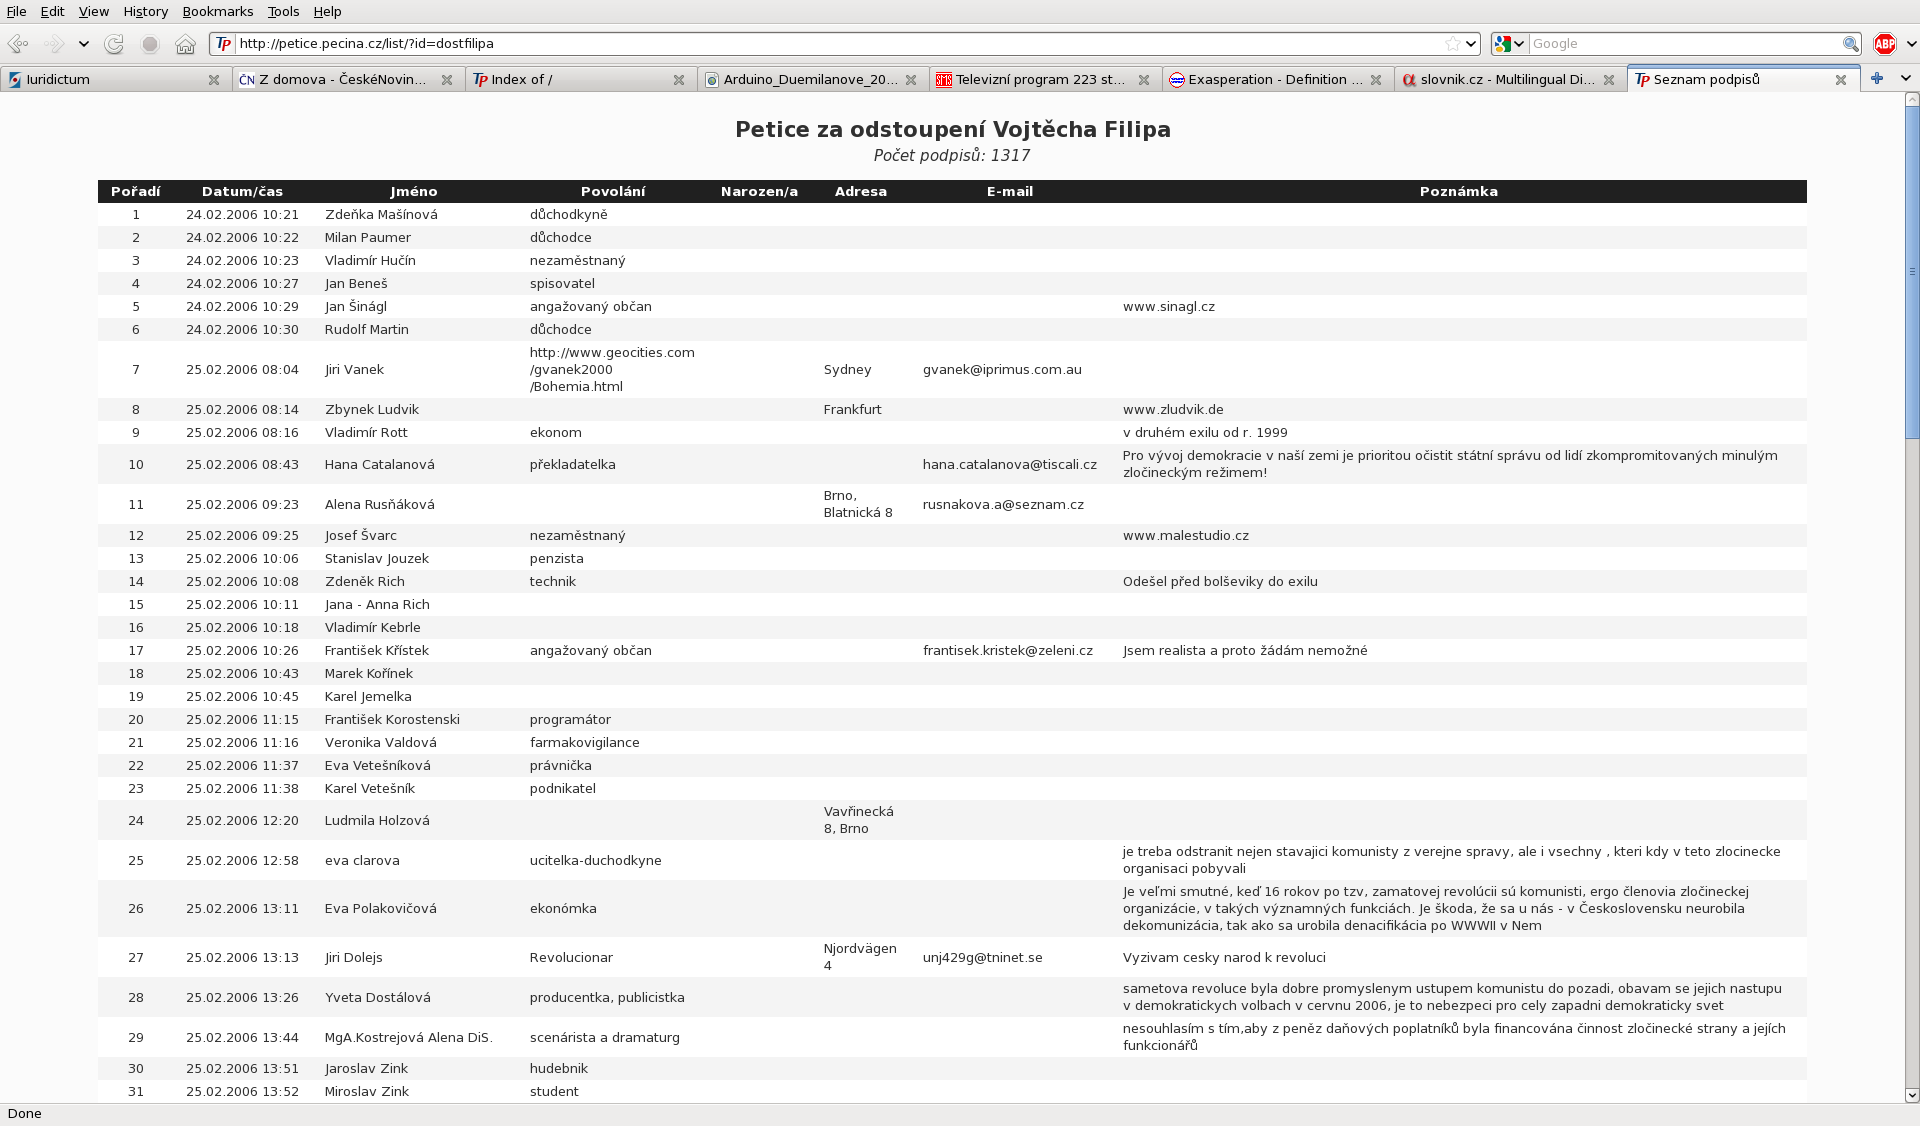1920x1126 pixels.
Task: Click the scrollbar down arrow
Action: pyautogui.click(x=1912, y=1095)
